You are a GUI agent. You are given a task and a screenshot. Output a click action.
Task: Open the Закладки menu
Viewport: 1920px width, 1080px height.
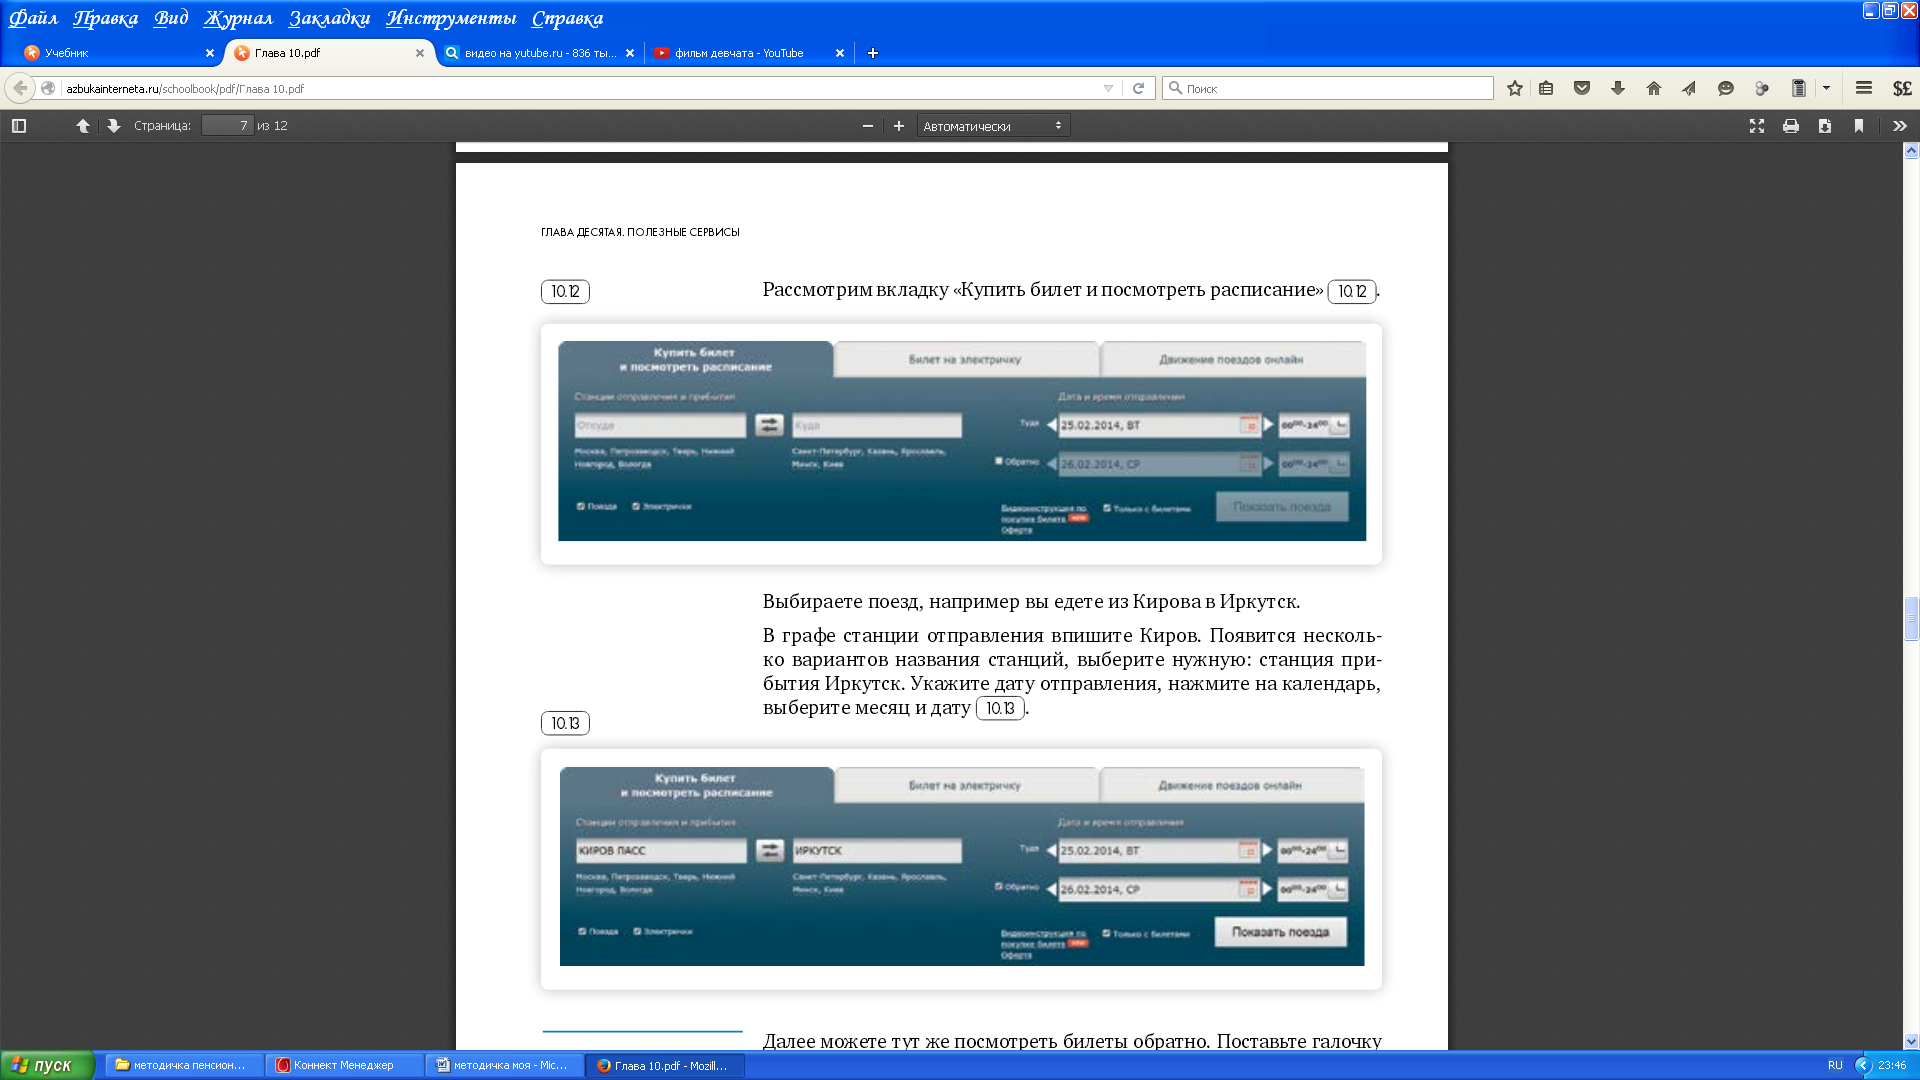coord(330,18)
